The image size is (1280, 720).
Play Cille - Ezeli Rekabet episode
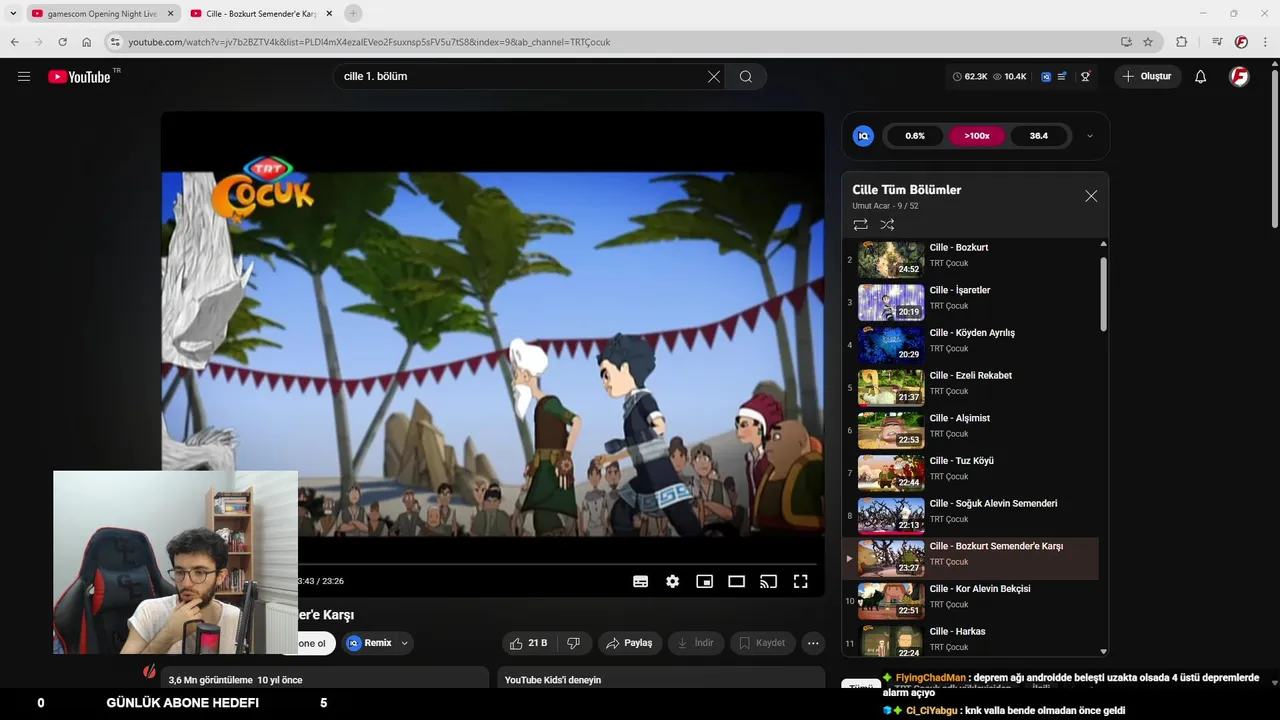coord(970,387)
